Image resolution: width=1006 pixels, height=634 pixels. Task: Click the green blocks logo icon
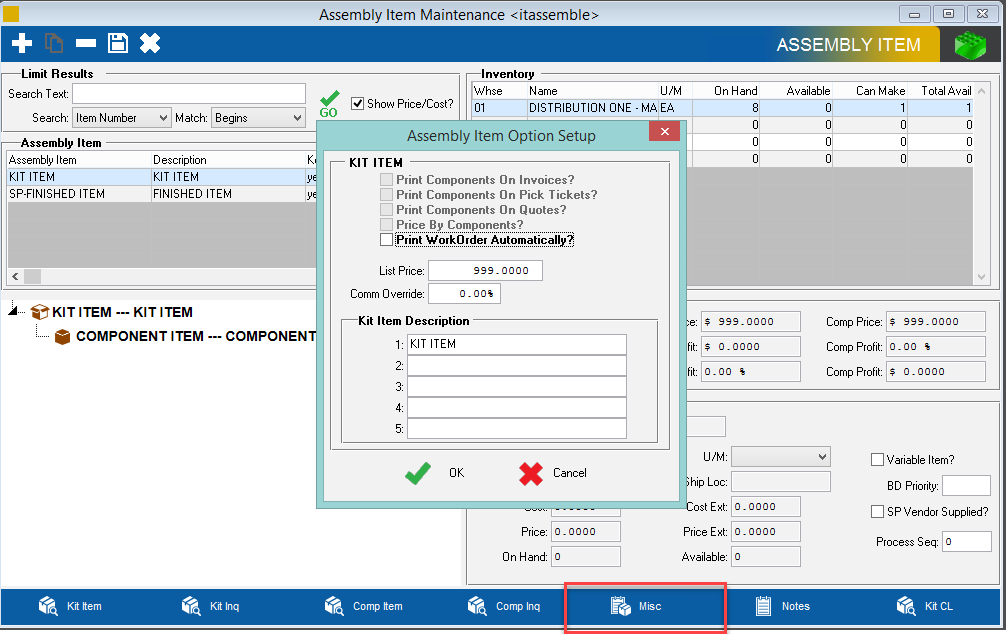coord(969,45)
